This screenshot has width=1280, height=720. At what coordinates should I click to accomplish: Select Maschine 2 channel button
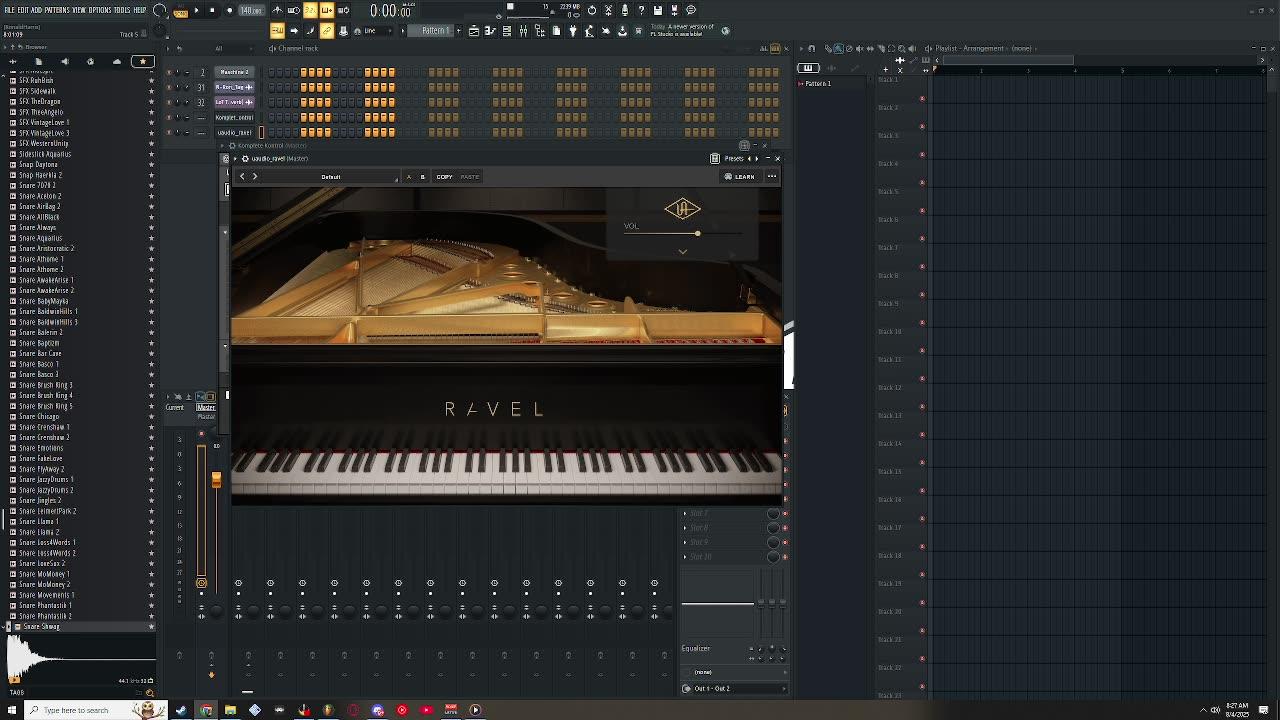[235, 72]
